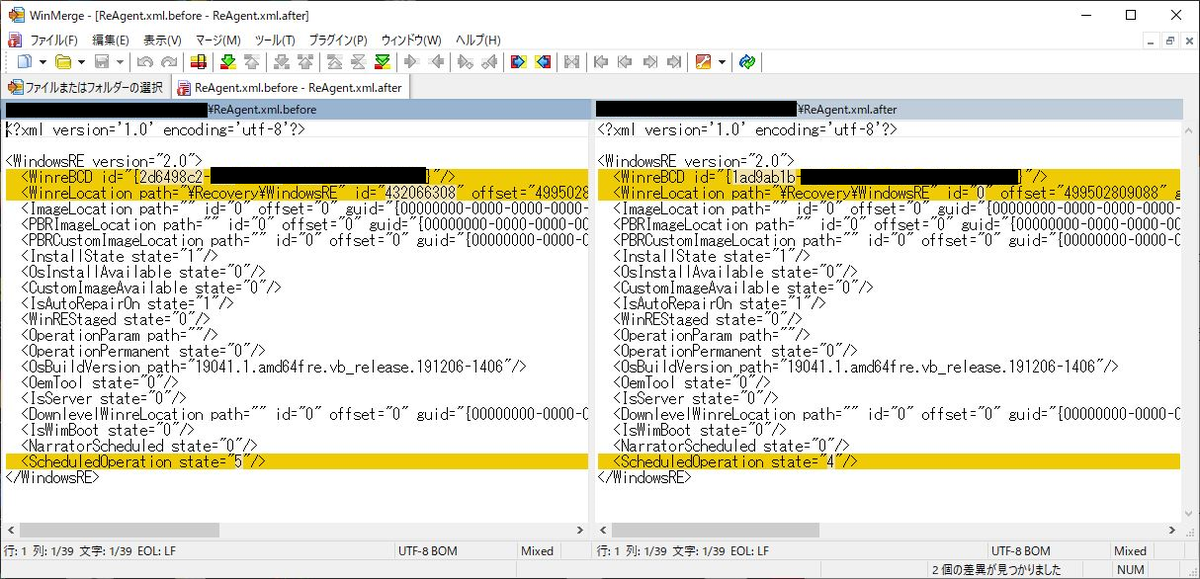Click left pane WinreBCD id line
This screenshot has height=579, width=1200.
coord(297,176)
